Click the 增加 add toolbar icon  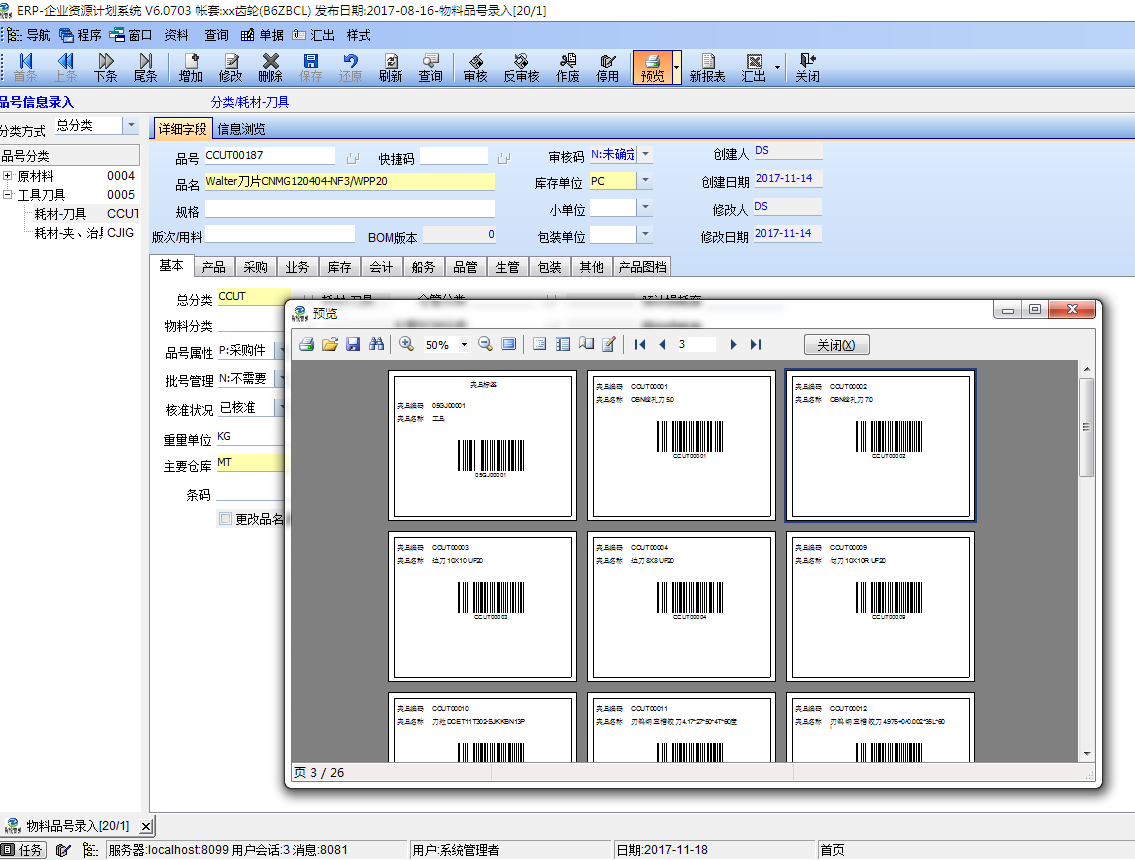click(191, 67)
